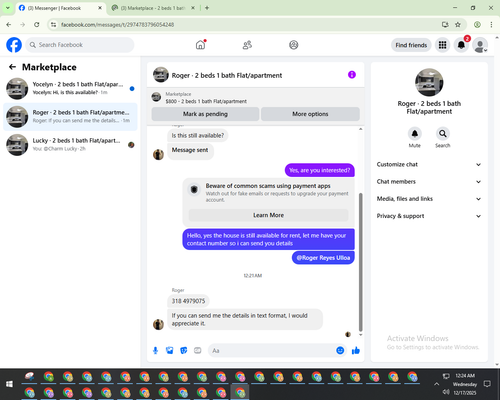This screenshot has width=500, height=400.
Task: Open the Chrome profile icon in toolbar
Action: [477, 25]
